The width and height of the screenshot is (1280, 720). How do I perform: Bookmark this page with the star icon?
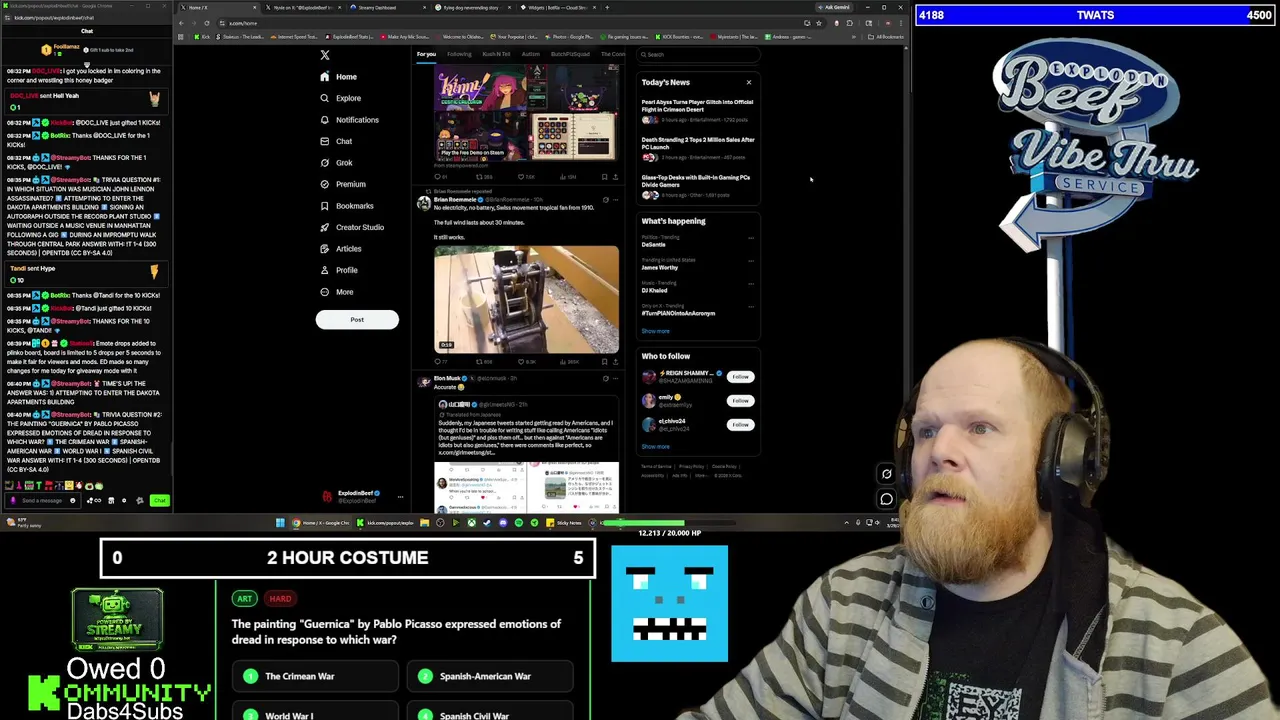tap(819, 23)
